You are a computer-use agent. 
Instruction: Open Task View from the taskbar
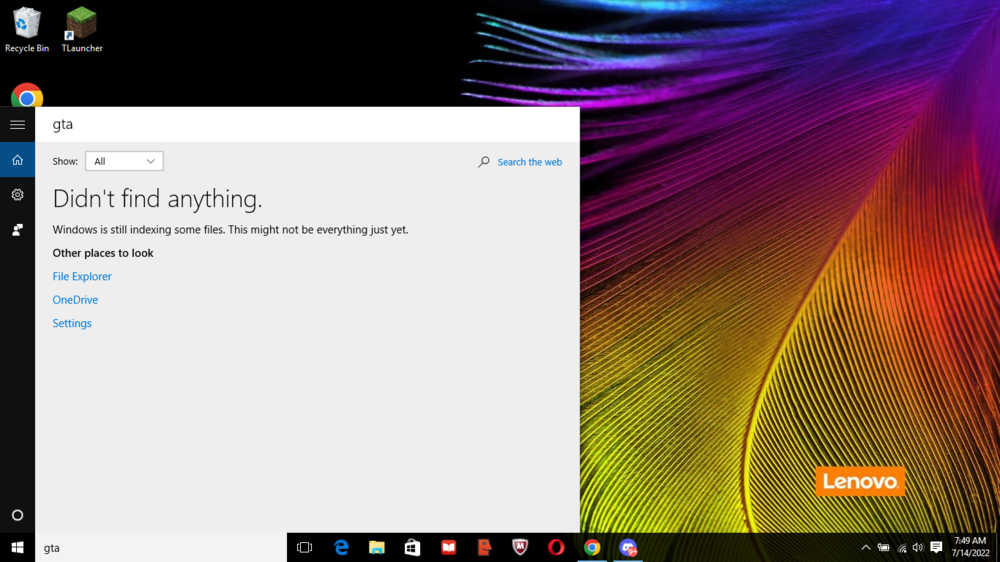point(305,548)
